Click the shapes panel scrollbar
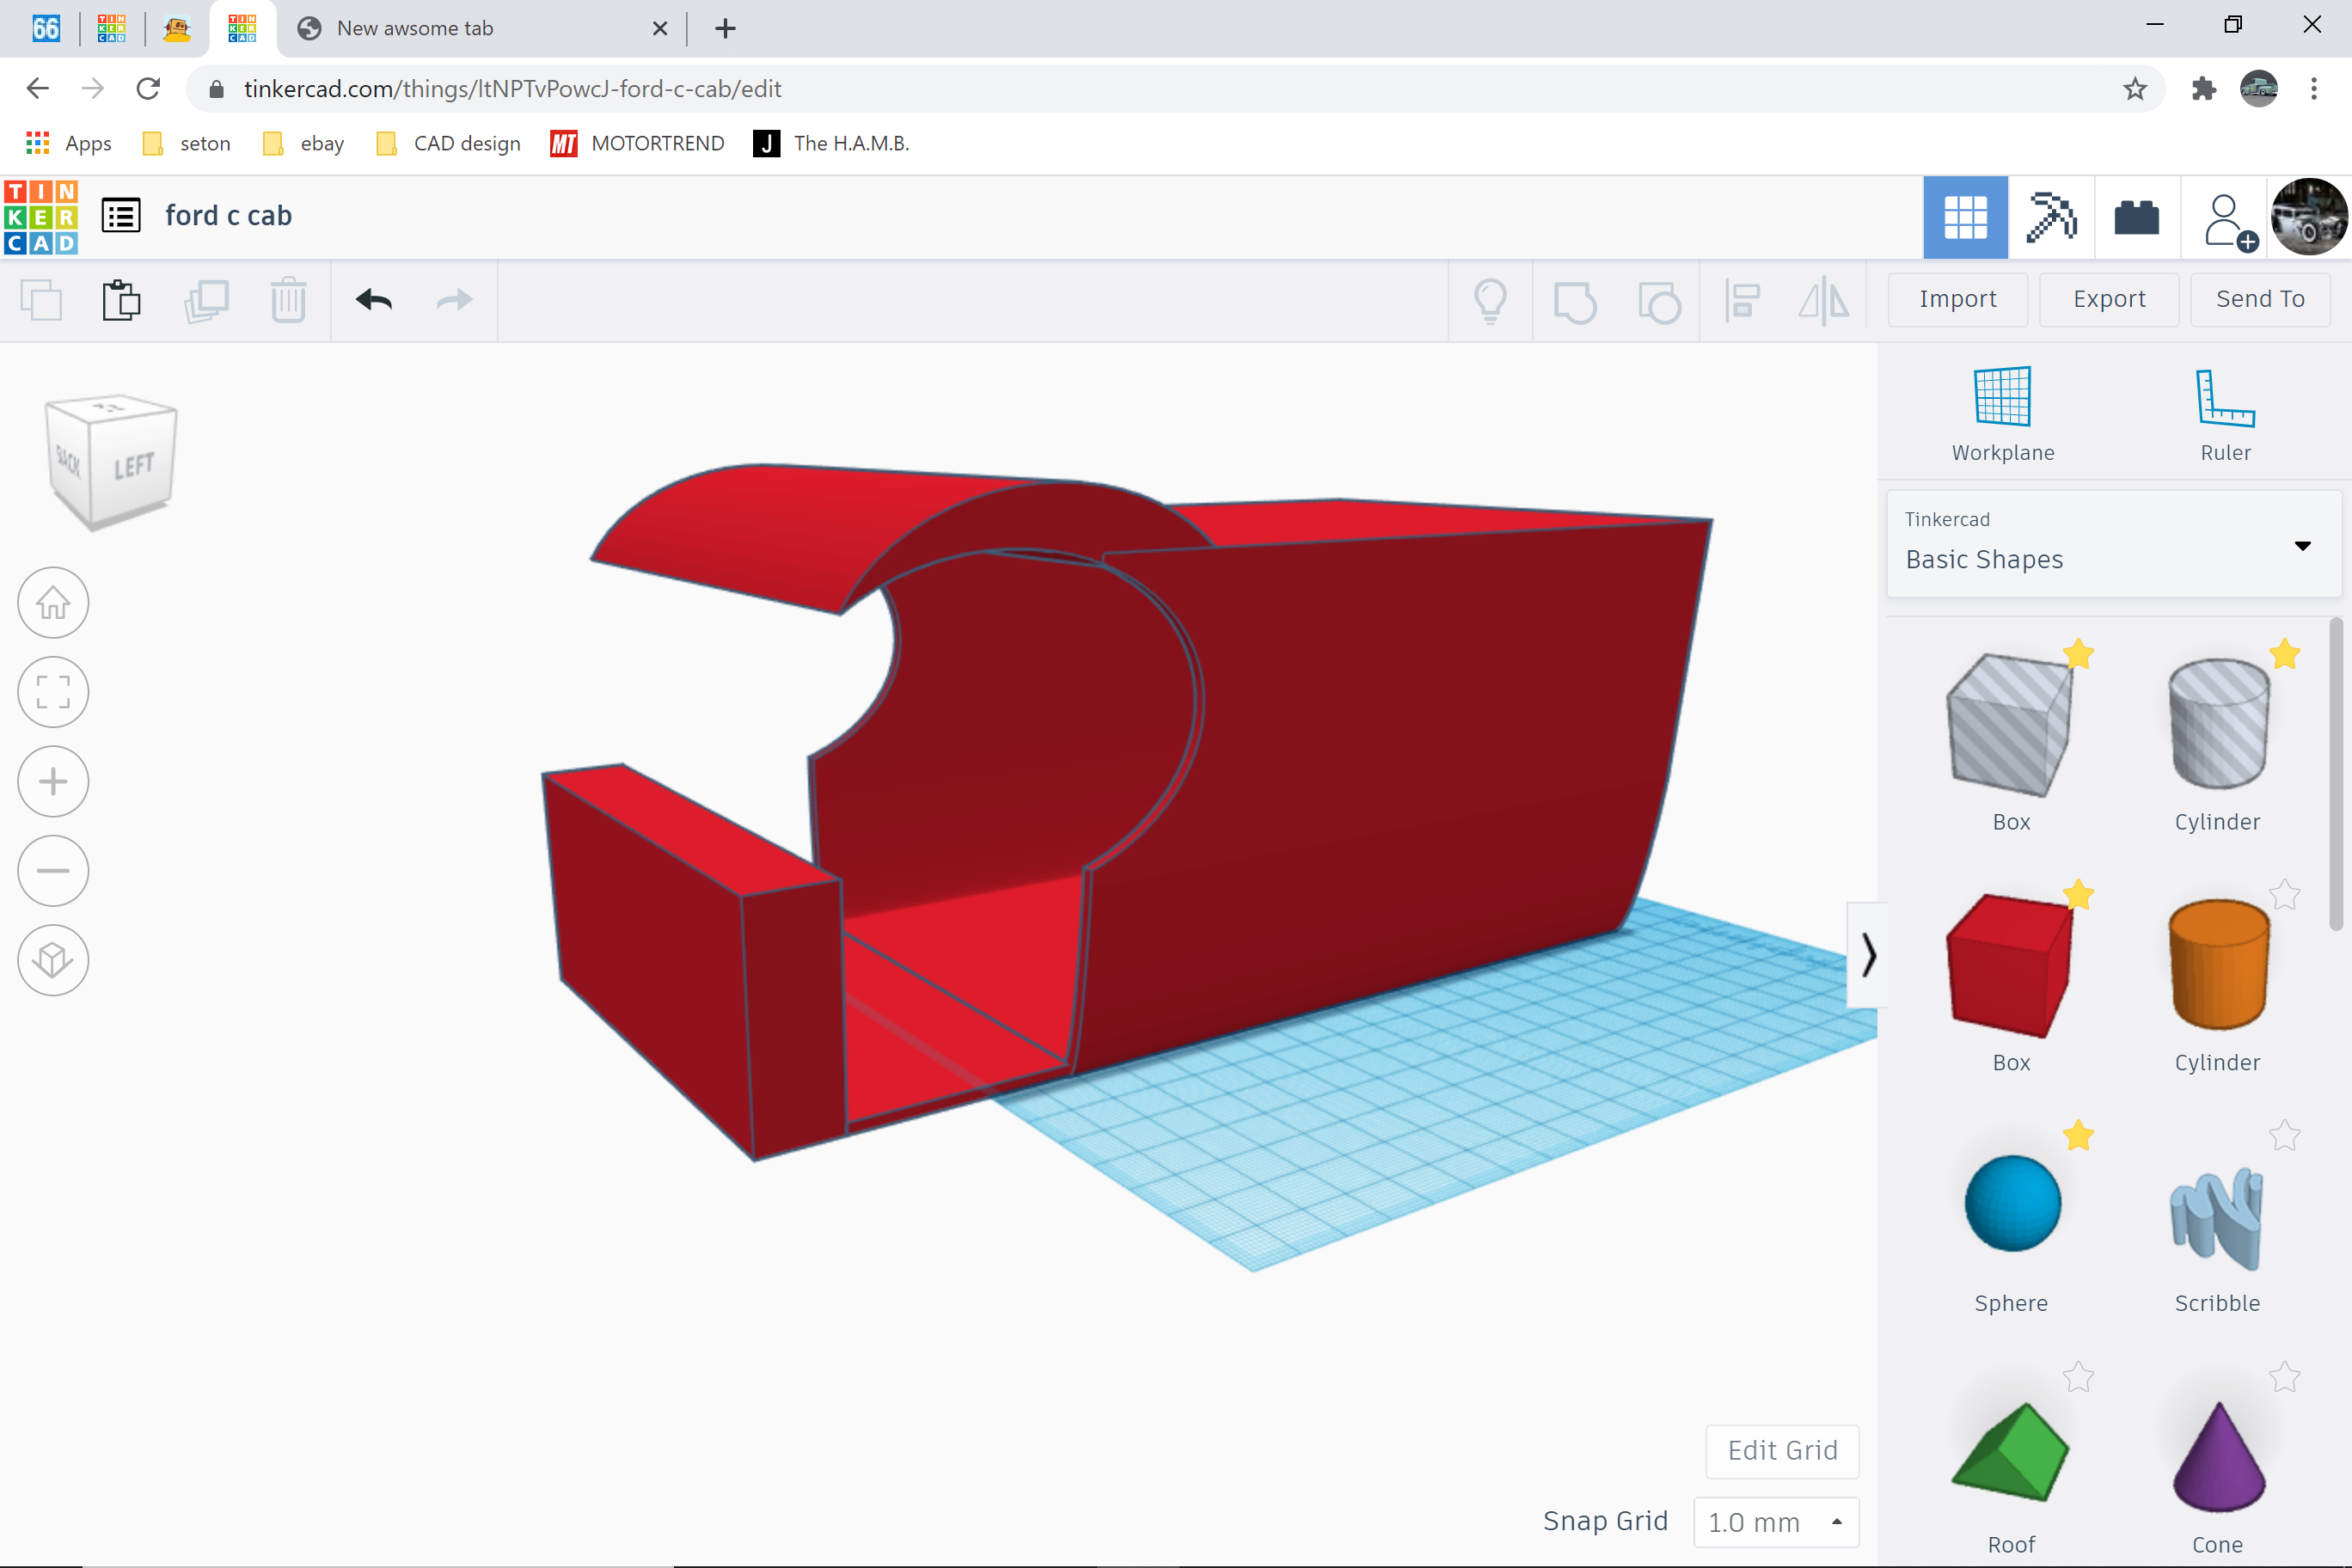Image resolution: width=2352 pixels, height=1568 pixels. click(x=2335, y=775)
